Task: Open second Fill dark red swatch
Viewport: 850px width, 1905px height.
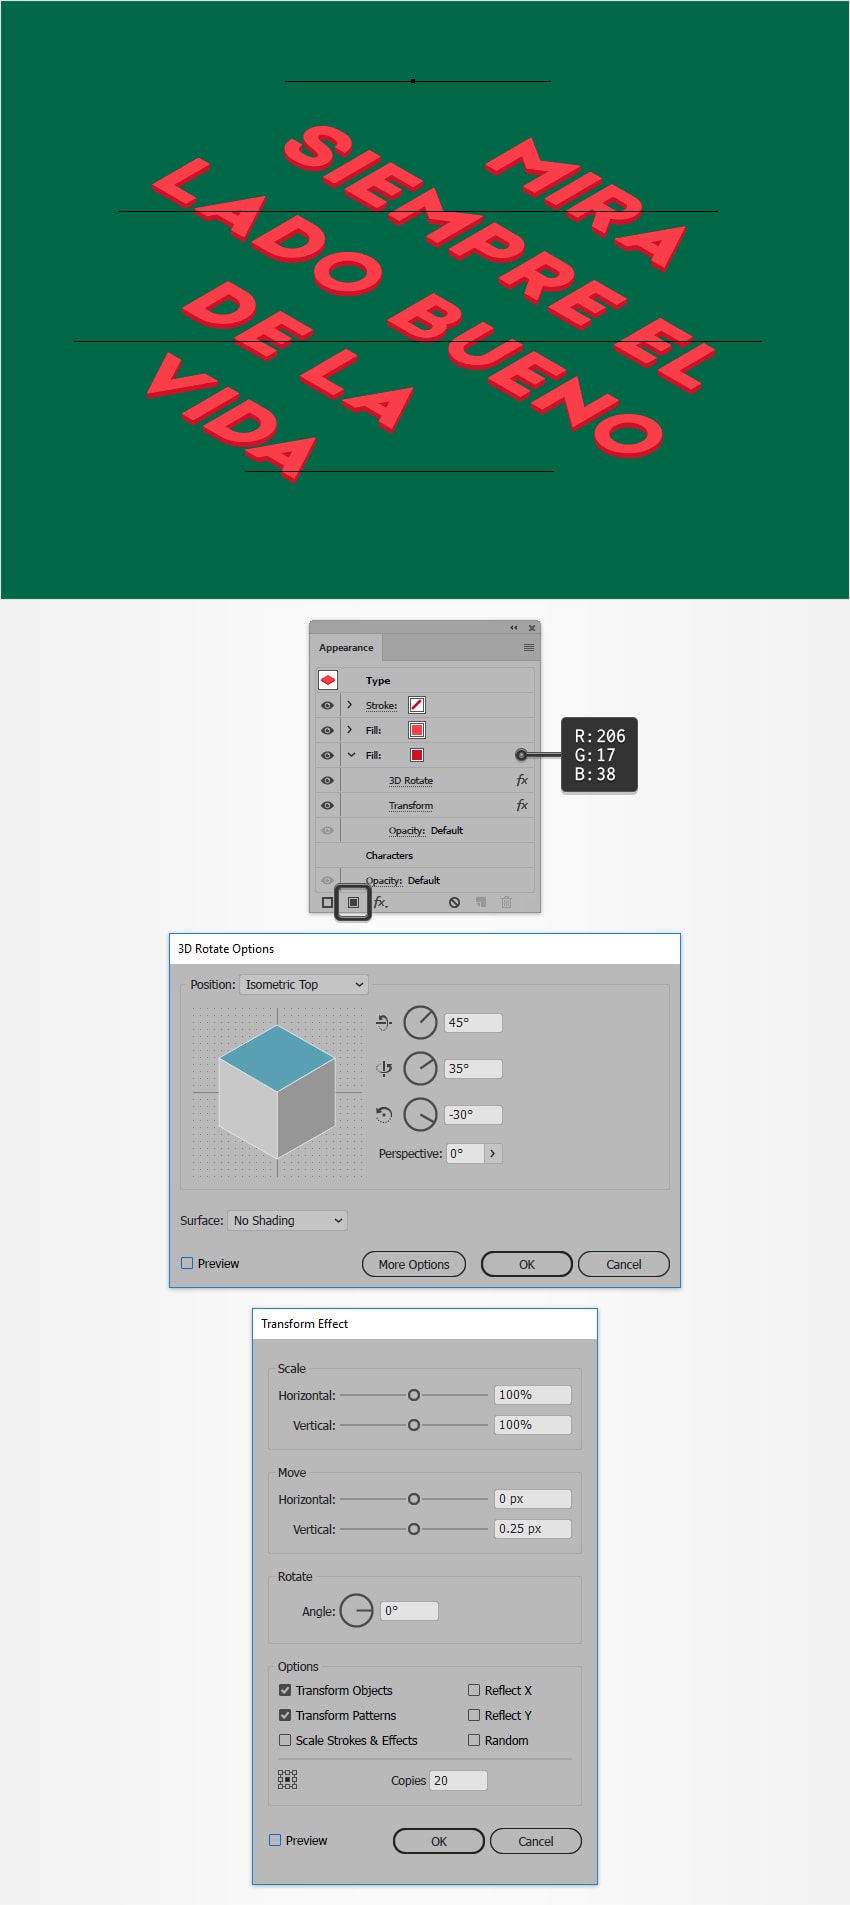Action: coord(417,755)
